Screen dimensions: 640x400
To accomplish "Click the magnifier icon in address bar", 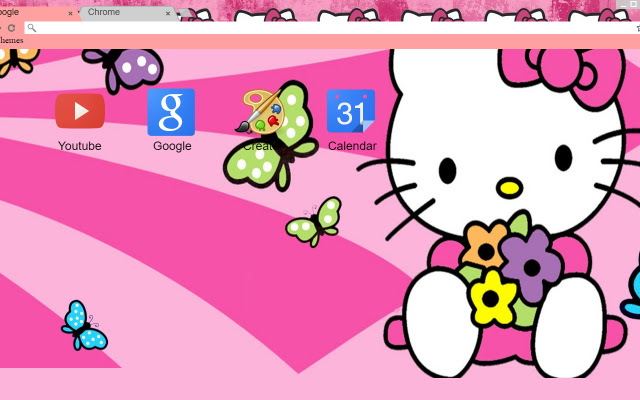I will point(32,28).
